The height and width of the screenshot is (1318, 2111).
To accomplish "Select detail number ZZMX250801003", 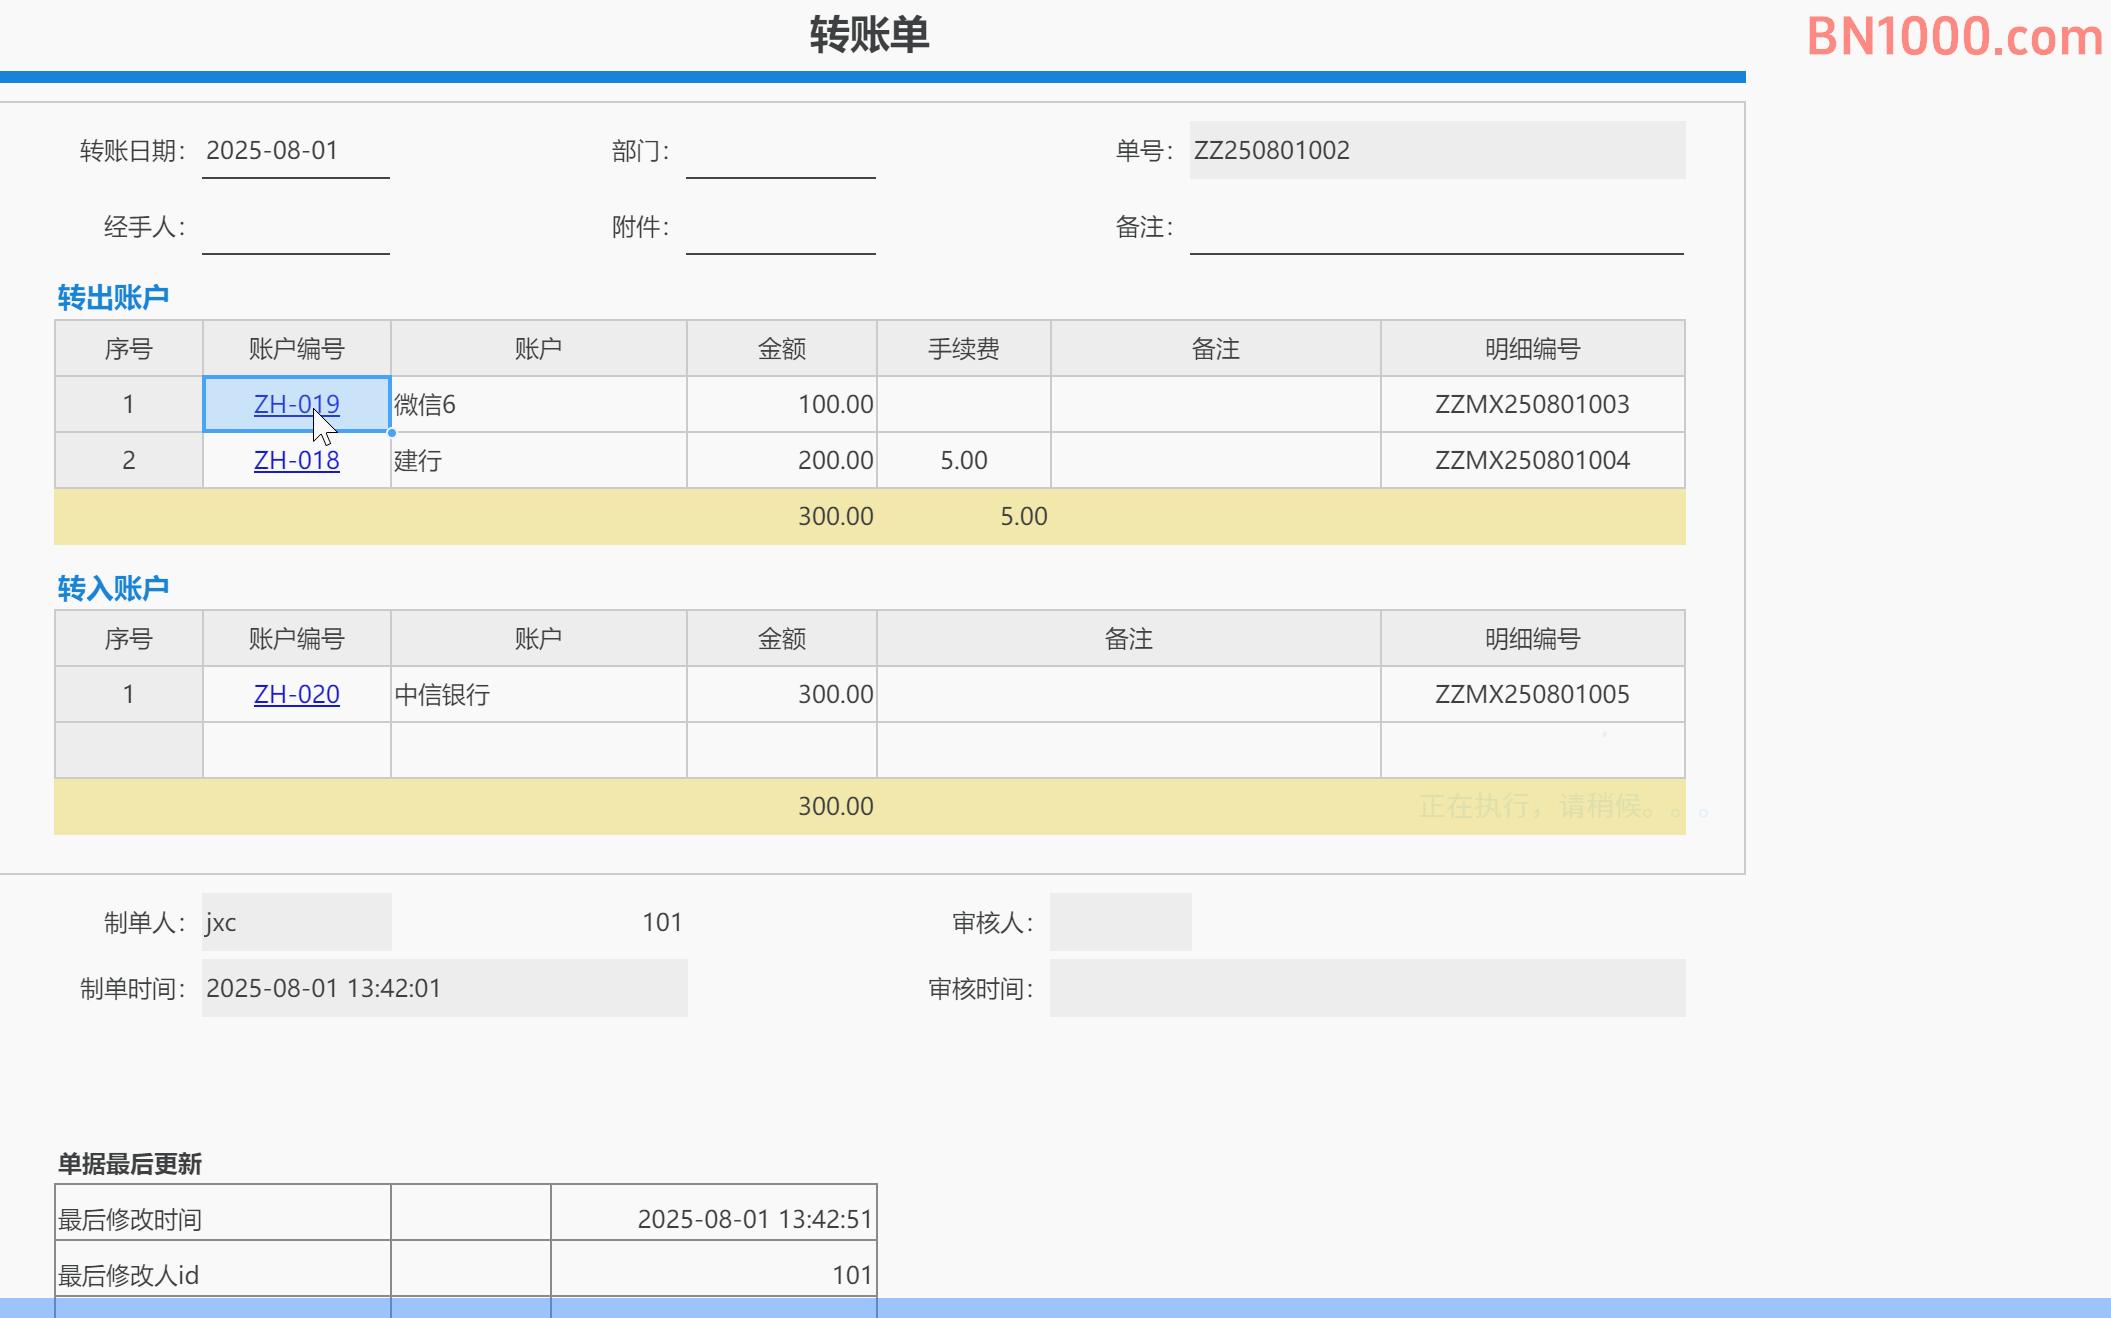I will tap(1533, 404).
